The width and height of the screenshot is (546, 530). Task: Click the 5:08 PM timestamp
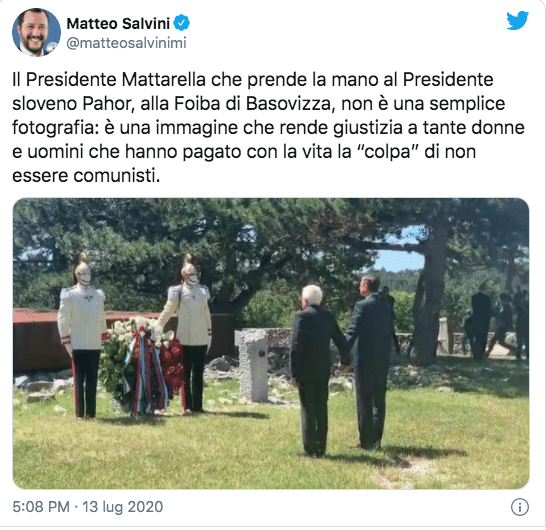pyautogui.click(x=41, y=507)
